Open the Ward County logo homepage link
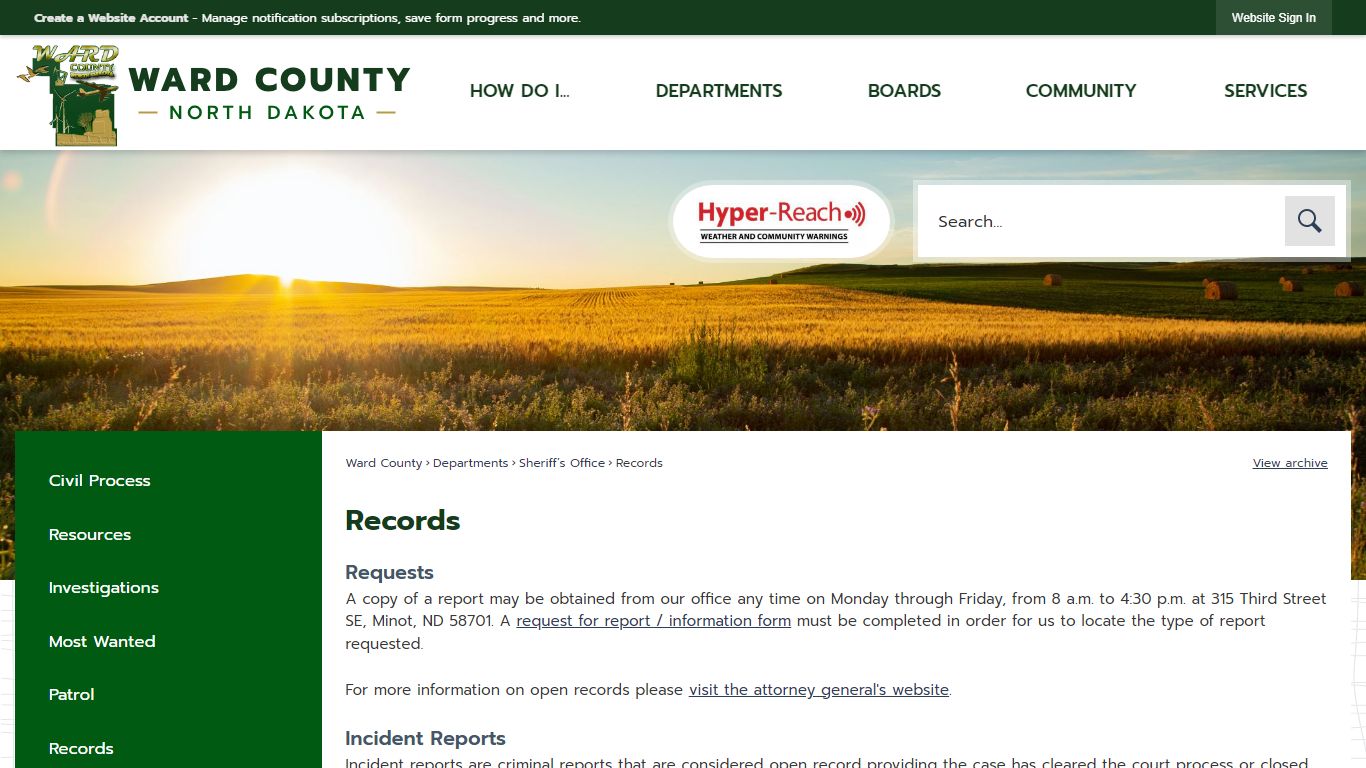This screenshot has width=1366, height=768. click(x=214, y=95)
